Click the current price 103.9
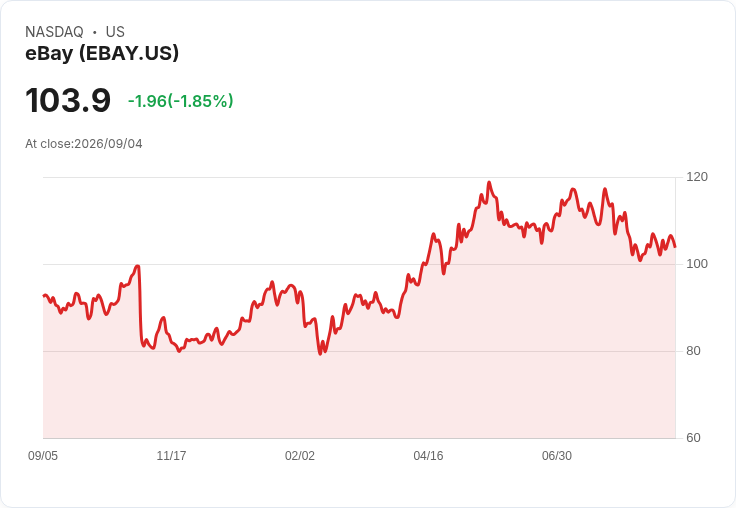This screenshot has height=508, width=736. click(68, 100)
